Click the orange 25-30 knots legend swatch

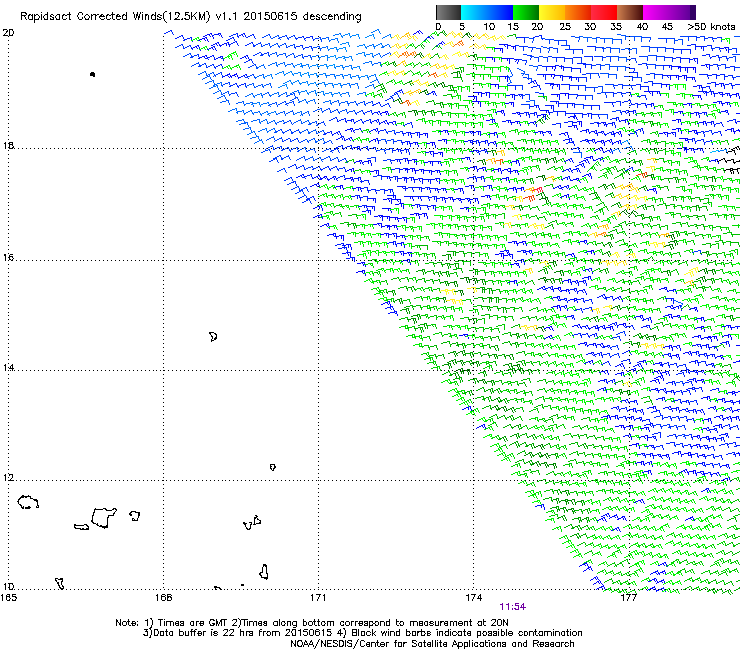(x=578, y=12)
